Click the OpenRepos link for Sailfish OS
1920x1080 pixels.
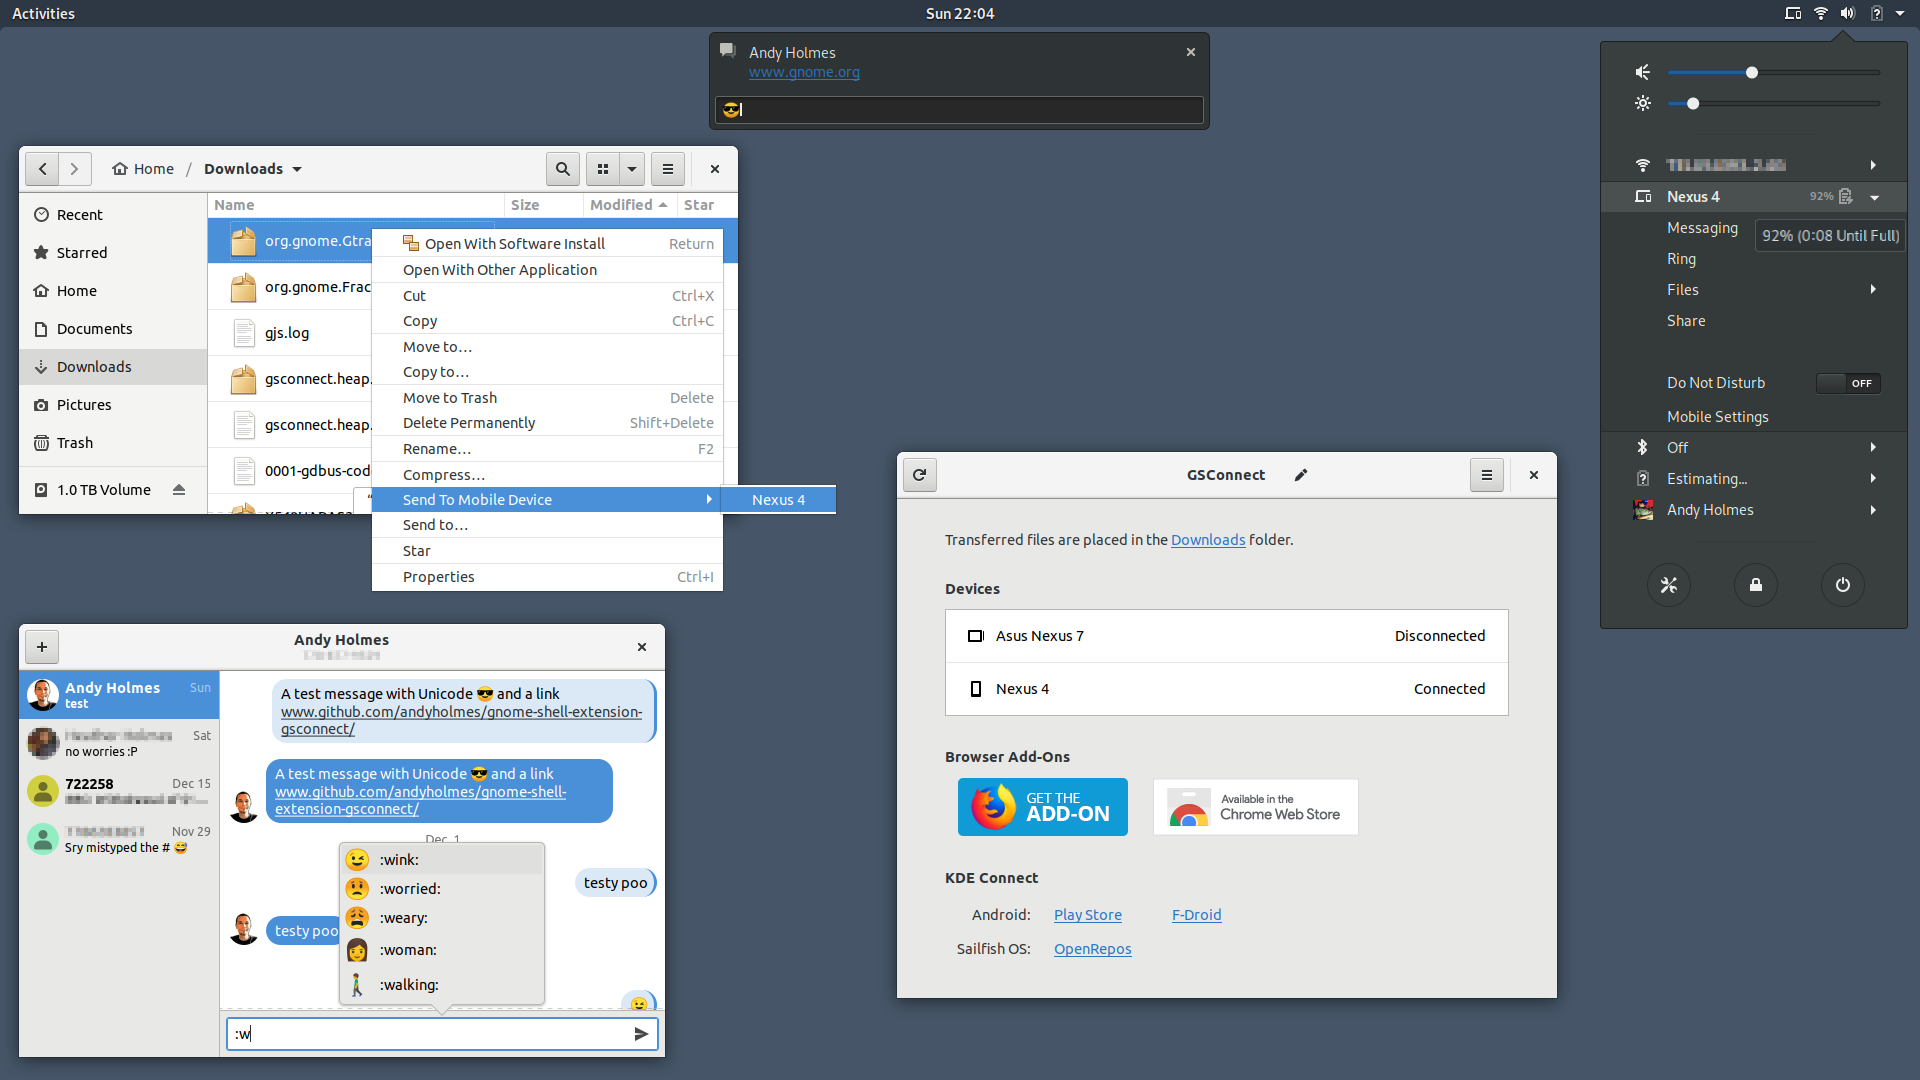[x=1091, y=948]
